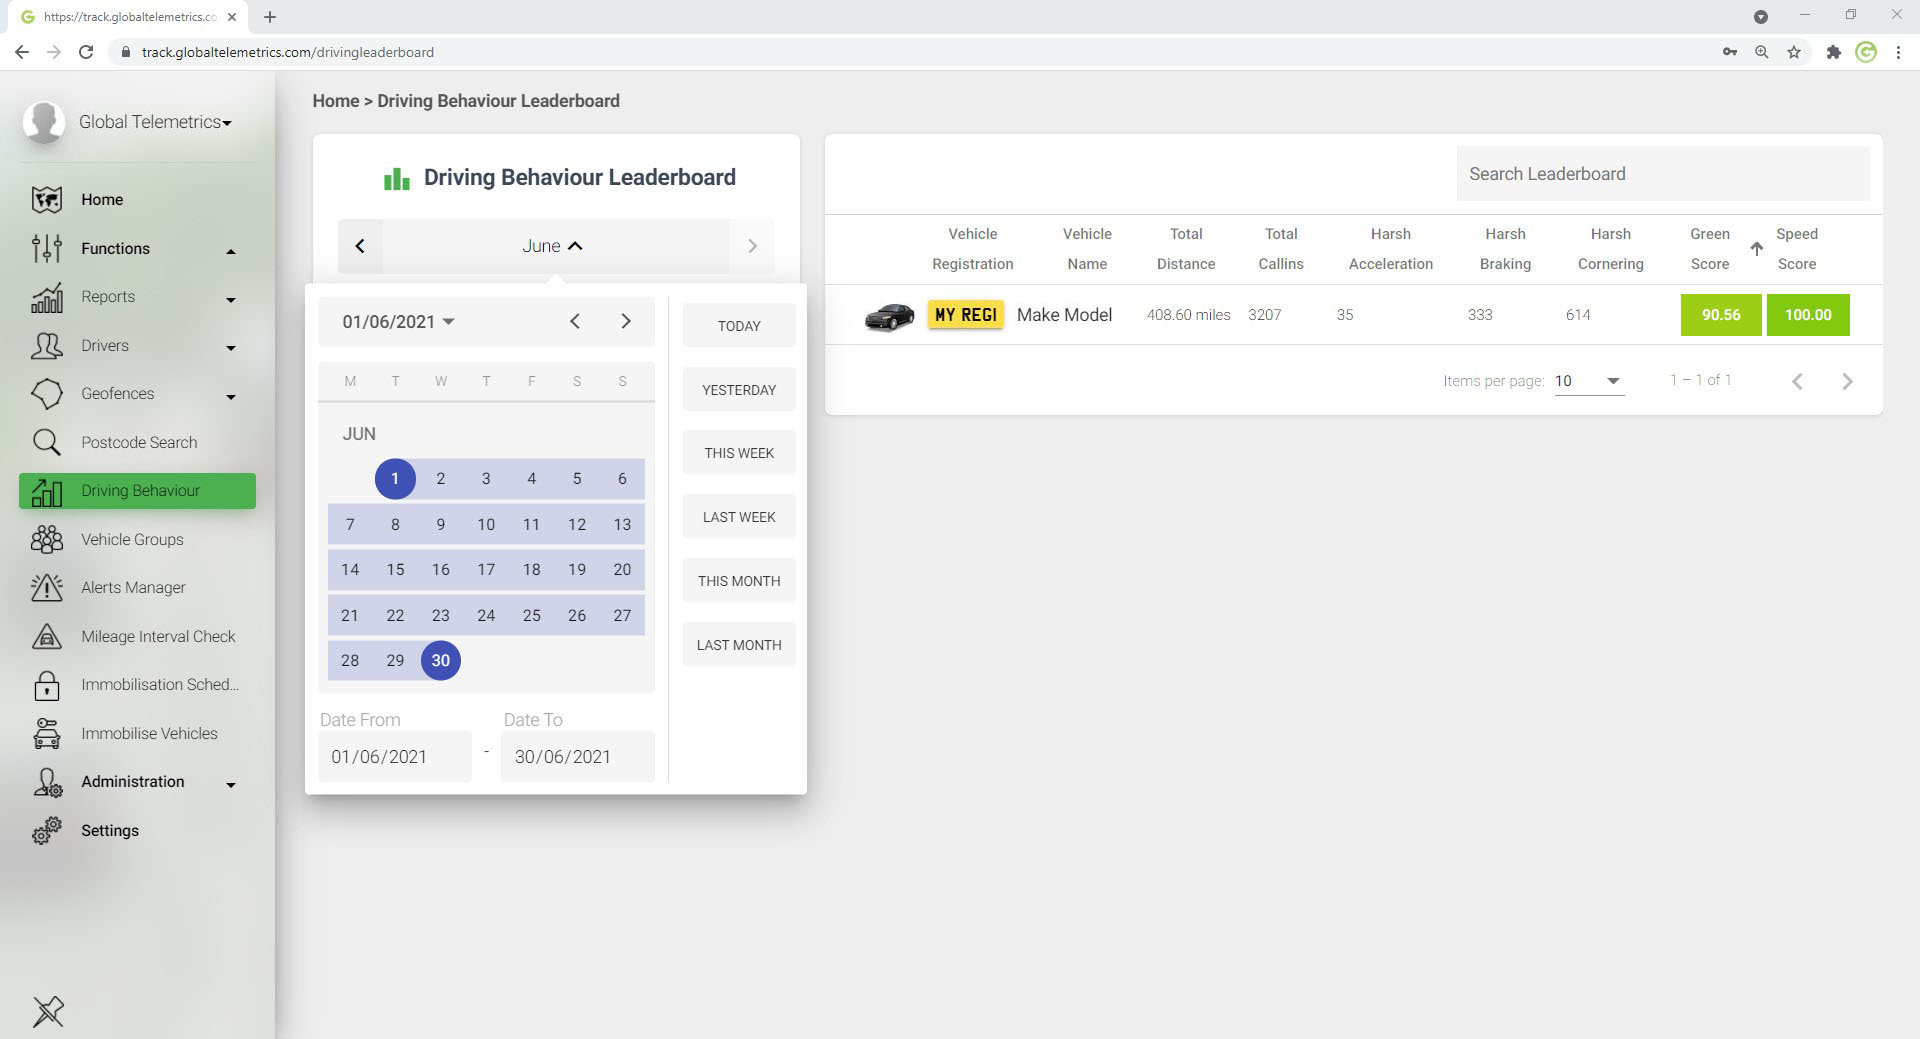1920x1039 pixels.
Task: Select June 15 in the calendar
Action: (x=395, y=570)
